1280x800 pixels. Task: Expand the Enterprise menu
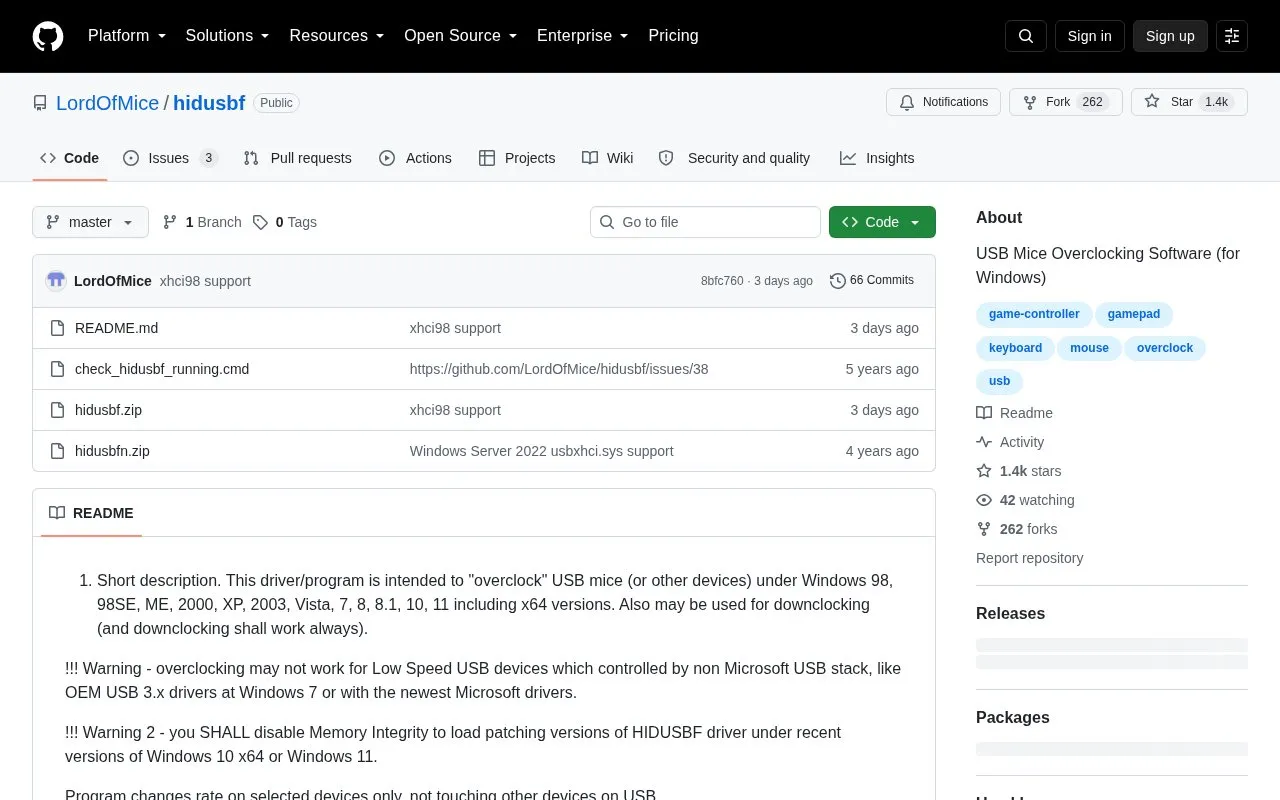click(583, 36)
